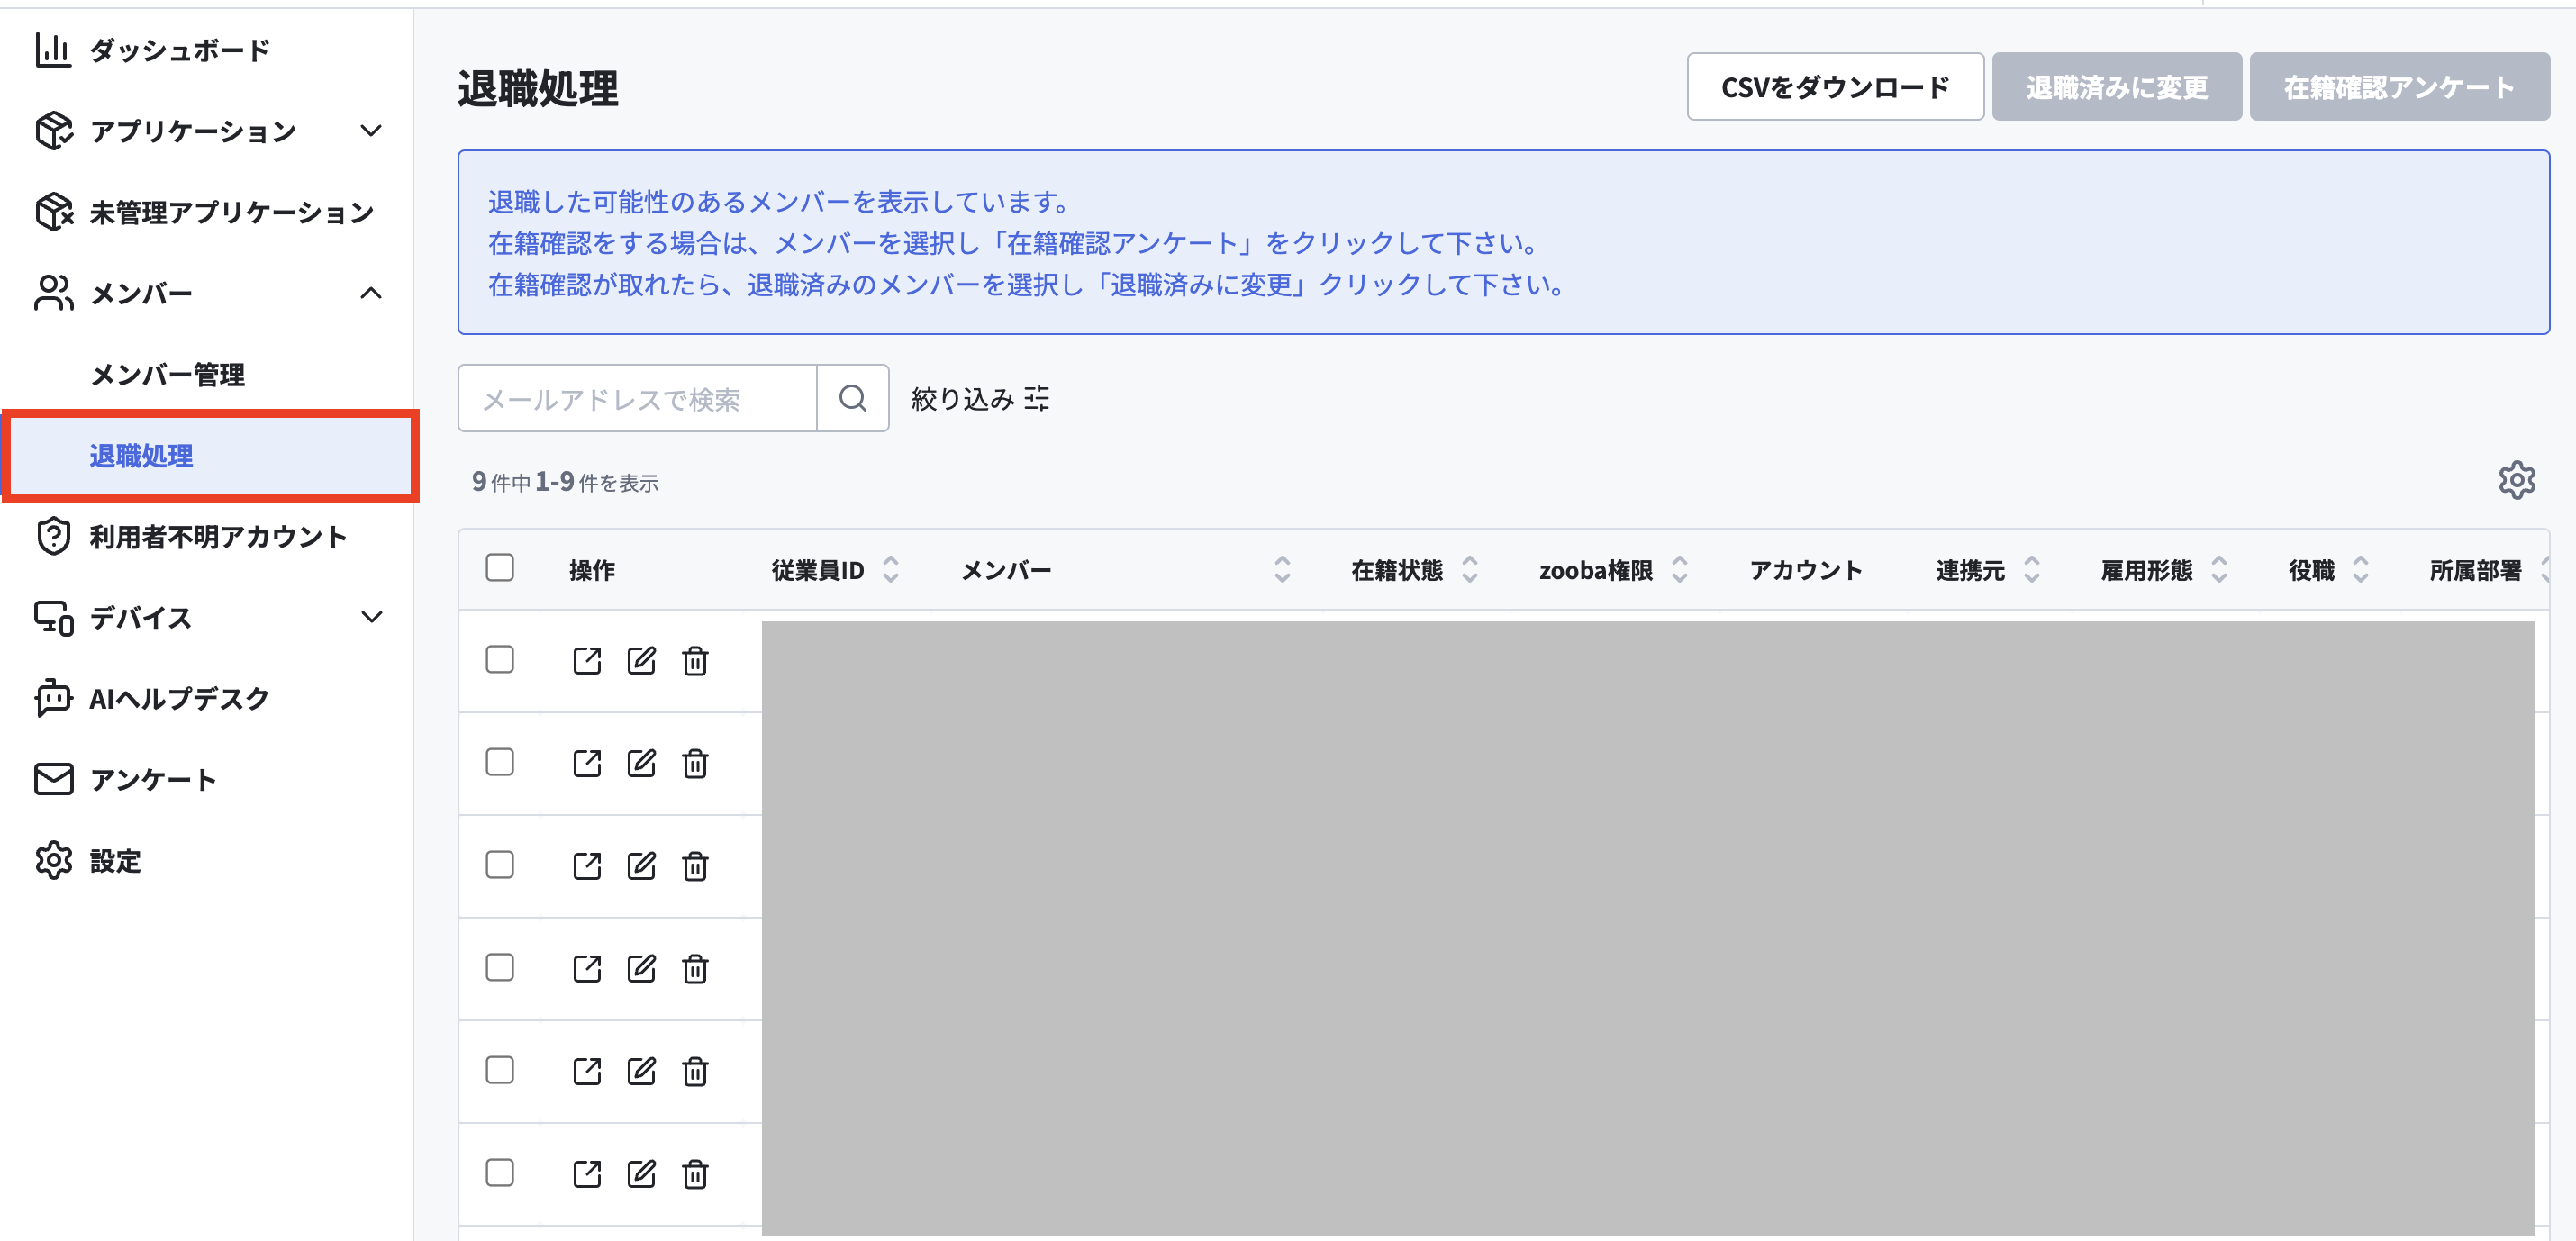Open the ダッシュボード chart icon
This screenshot has height=1241, width=2576.
[x=53, y=49]
